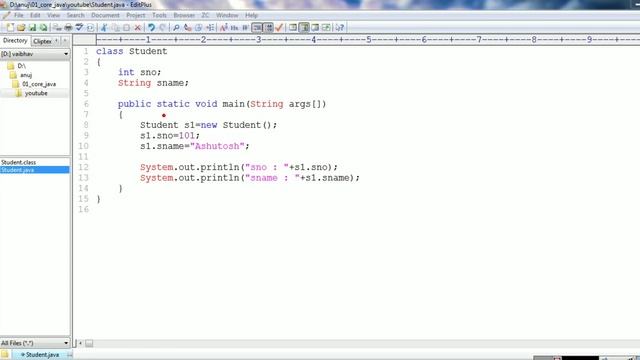
Task: Open the Help menu
Action: click(251, 15)
